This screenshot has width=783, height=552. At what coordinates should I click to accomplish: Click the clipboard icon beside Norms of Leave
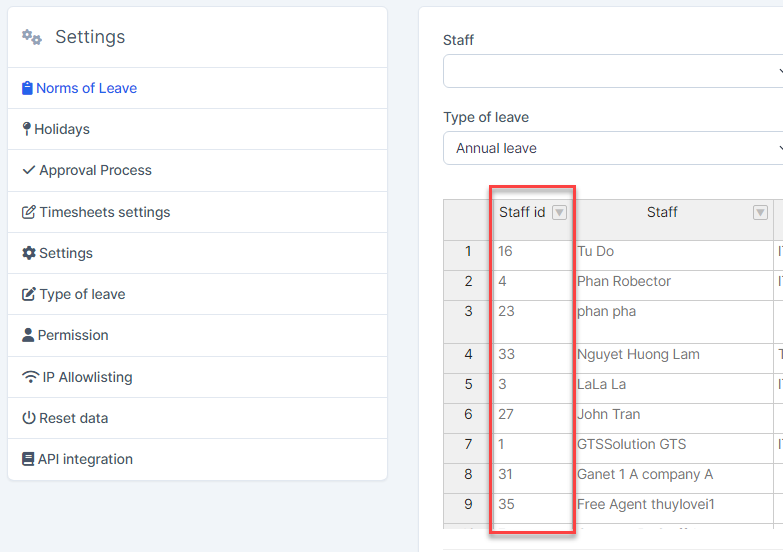coord(27,88)
